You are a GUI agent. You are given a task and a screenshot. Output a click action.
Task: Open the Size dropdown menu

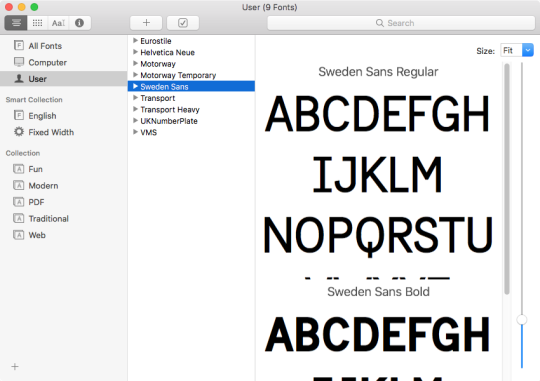[x=517, y=50]
